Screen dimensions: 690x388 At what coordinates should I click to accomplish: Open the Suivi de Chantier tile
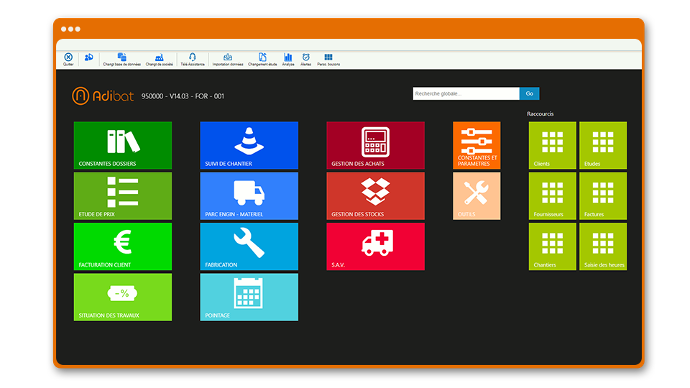249,146
